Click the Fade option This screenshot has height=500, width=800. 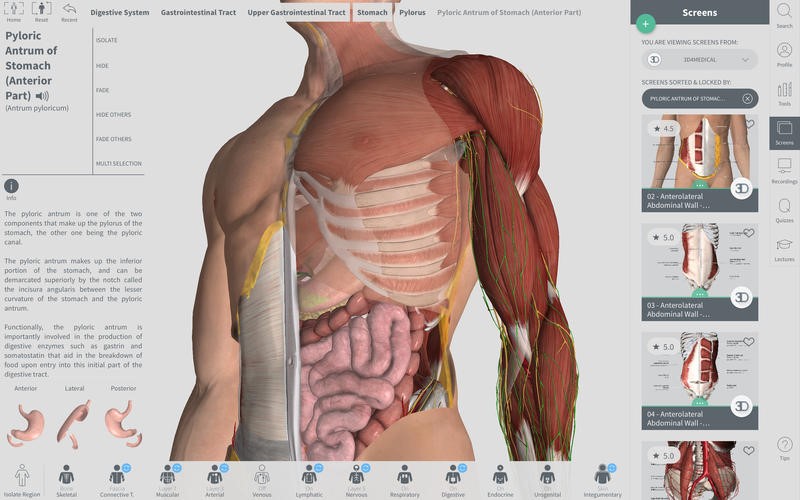pyautogui.click(x=103, y=90)
